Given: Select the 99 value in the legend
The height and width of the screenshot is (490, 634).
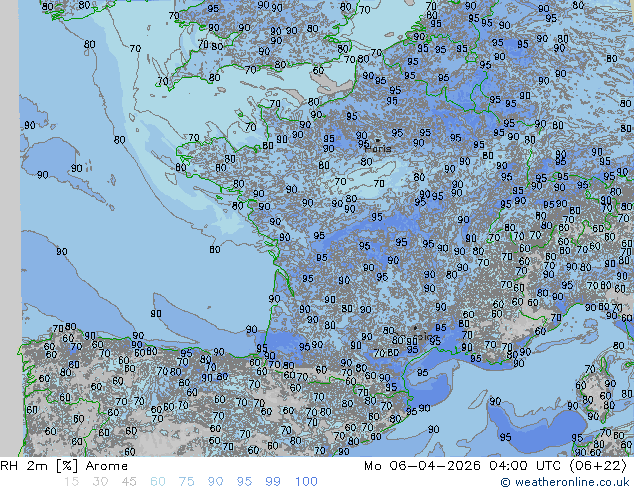Looking at the screenshot, I should [273, 482].
